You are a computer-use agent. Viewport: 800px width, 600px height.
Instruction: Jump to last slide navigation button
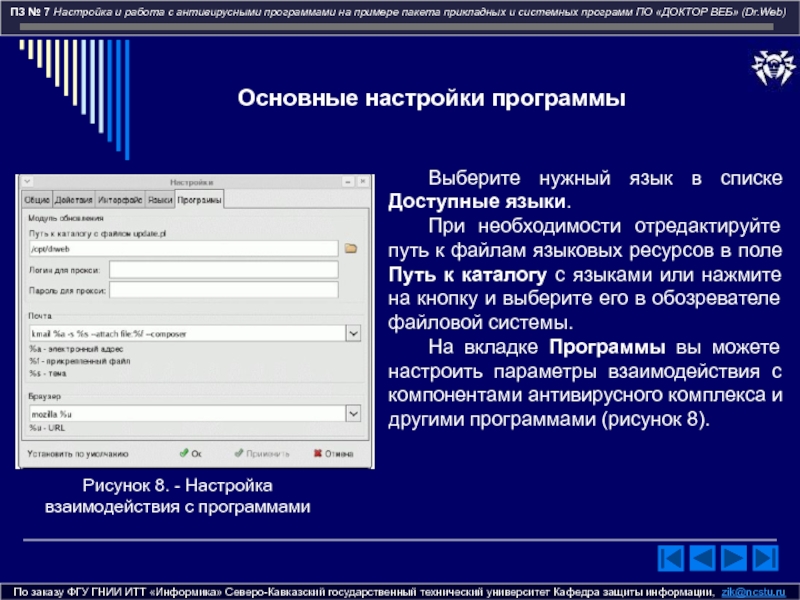765,558
